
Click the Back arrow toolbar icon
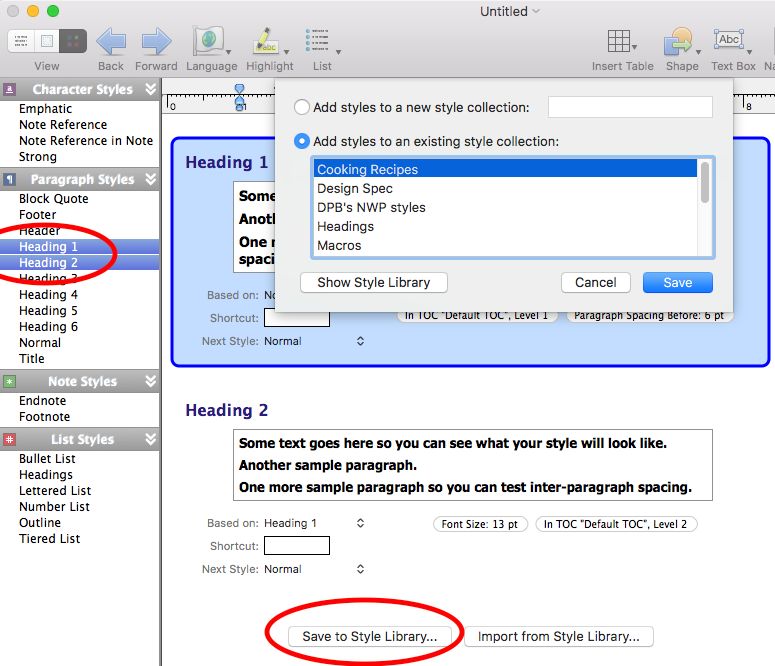(110, 42)
